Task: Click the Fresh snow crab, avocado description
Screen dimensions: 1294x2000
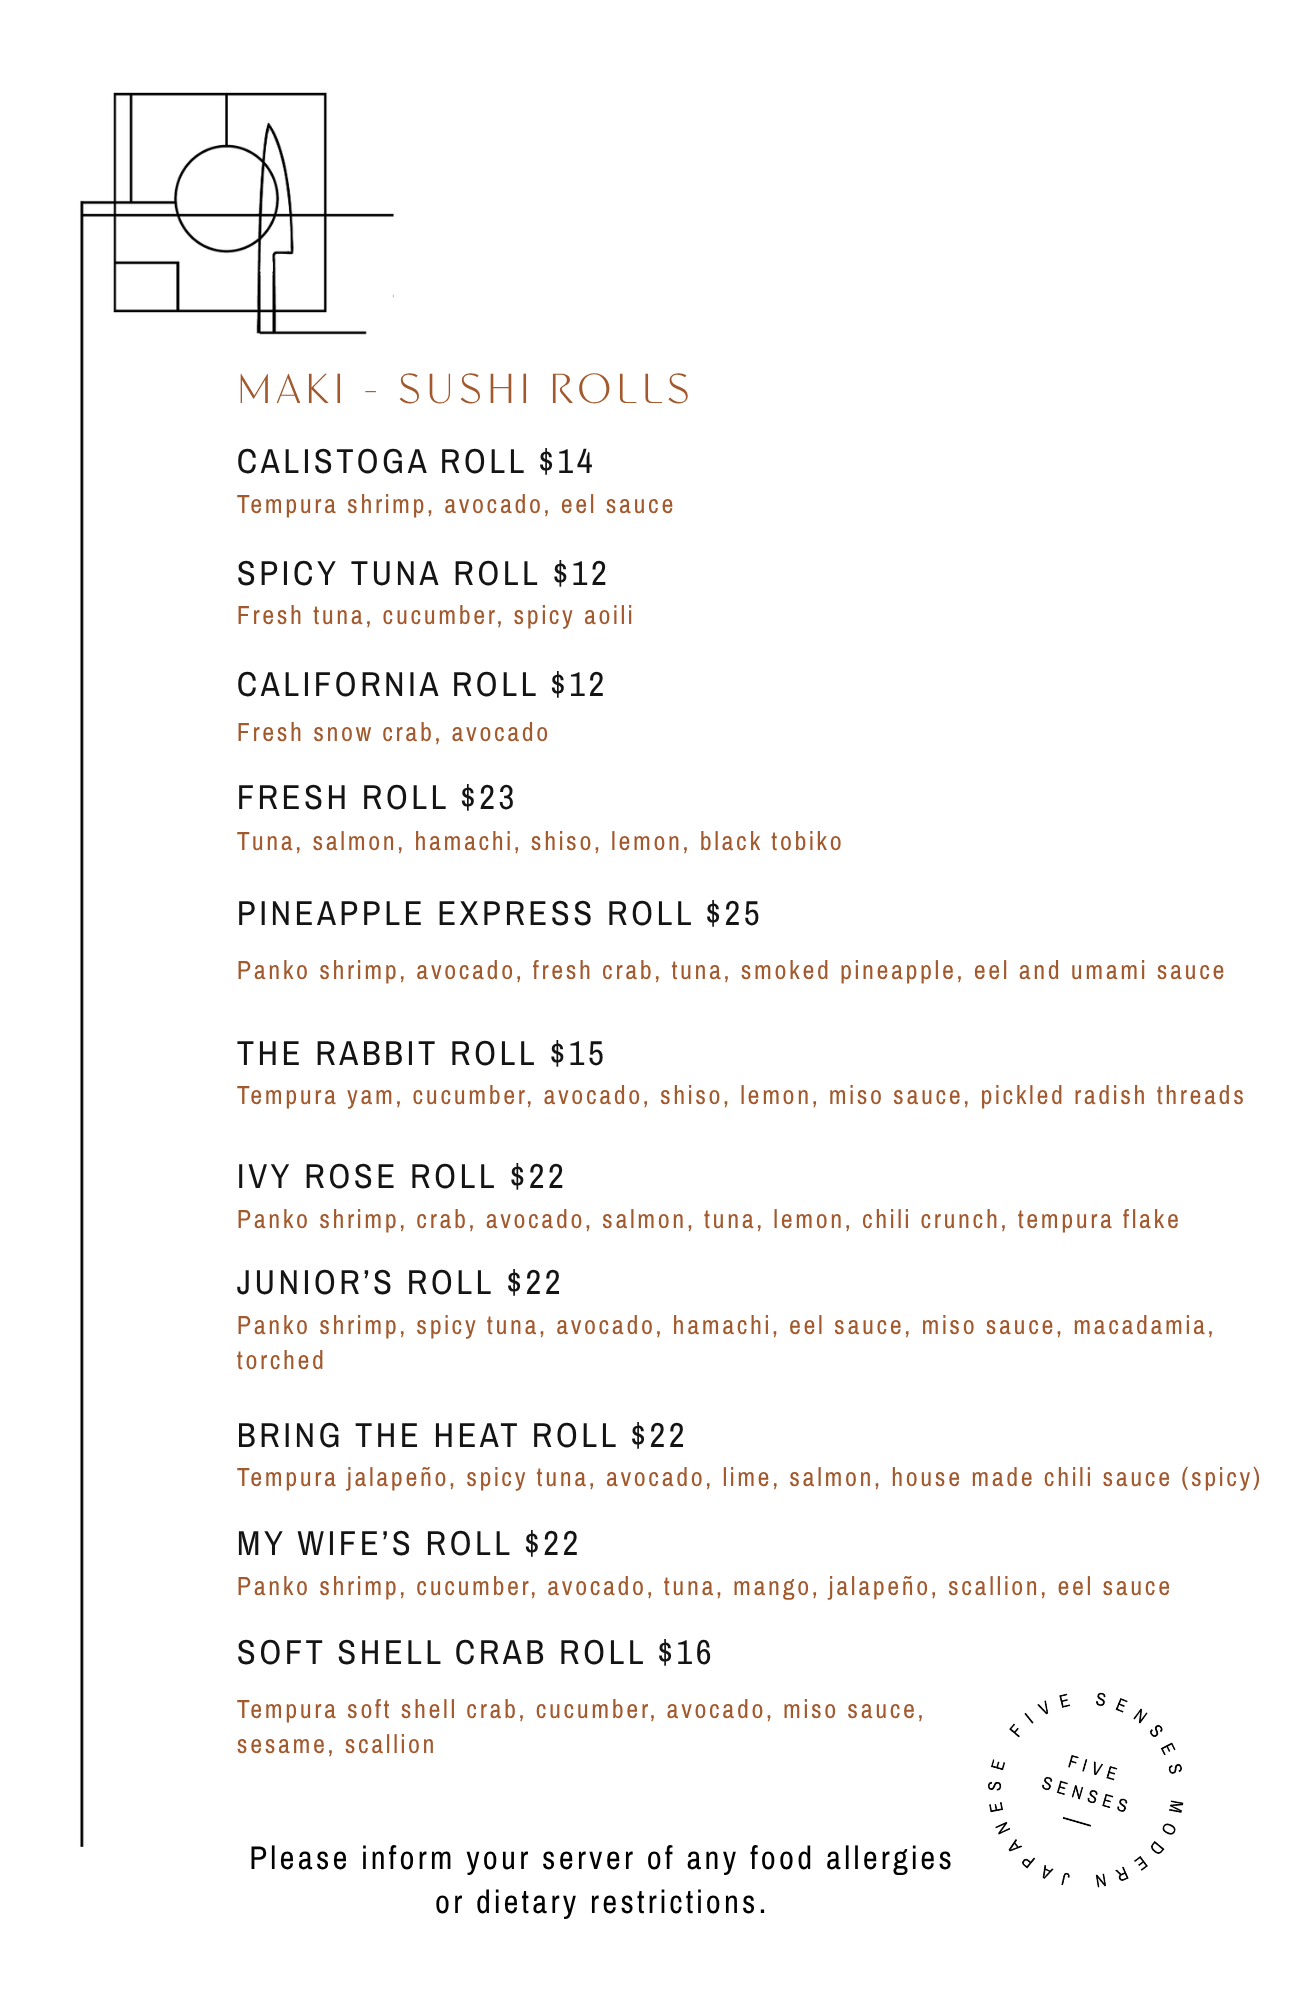Action: click(393, 733)
